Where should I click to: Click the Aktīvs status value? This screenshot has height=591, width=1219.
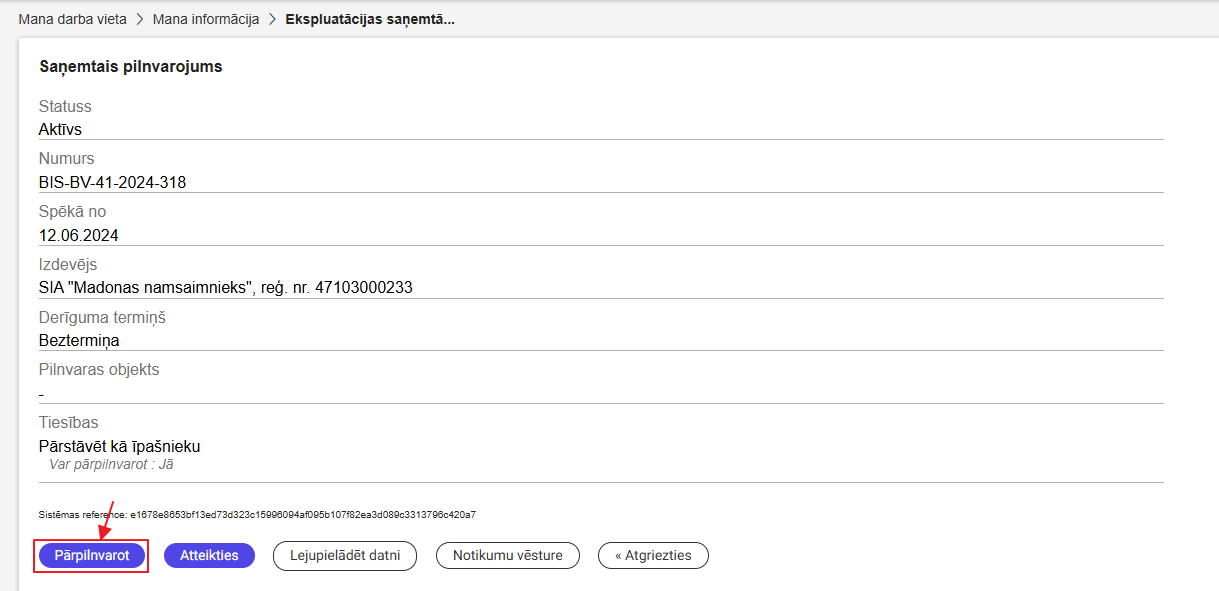pos(60,129)
